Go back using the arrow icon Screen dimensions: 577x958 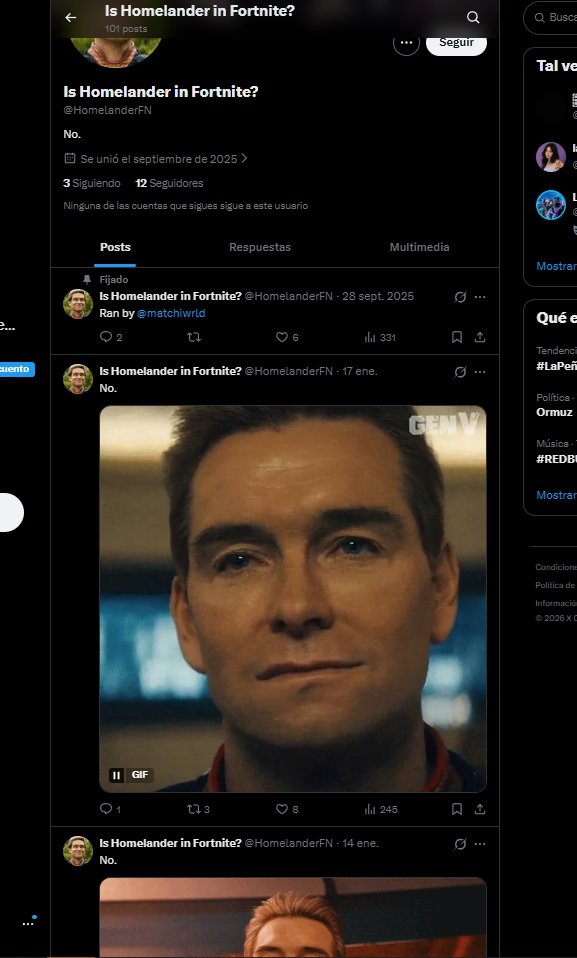point(71,18)
